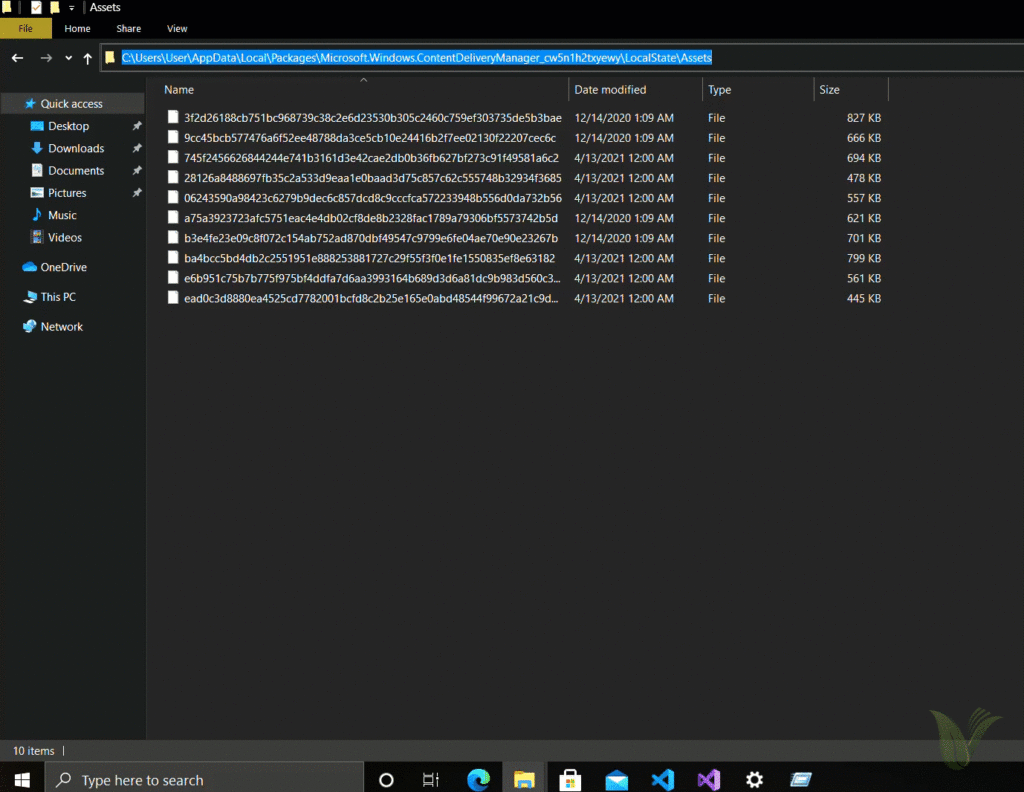Sort files by Name column header
Viewport: 1024px width, 792px height.
tap(179, 90)
